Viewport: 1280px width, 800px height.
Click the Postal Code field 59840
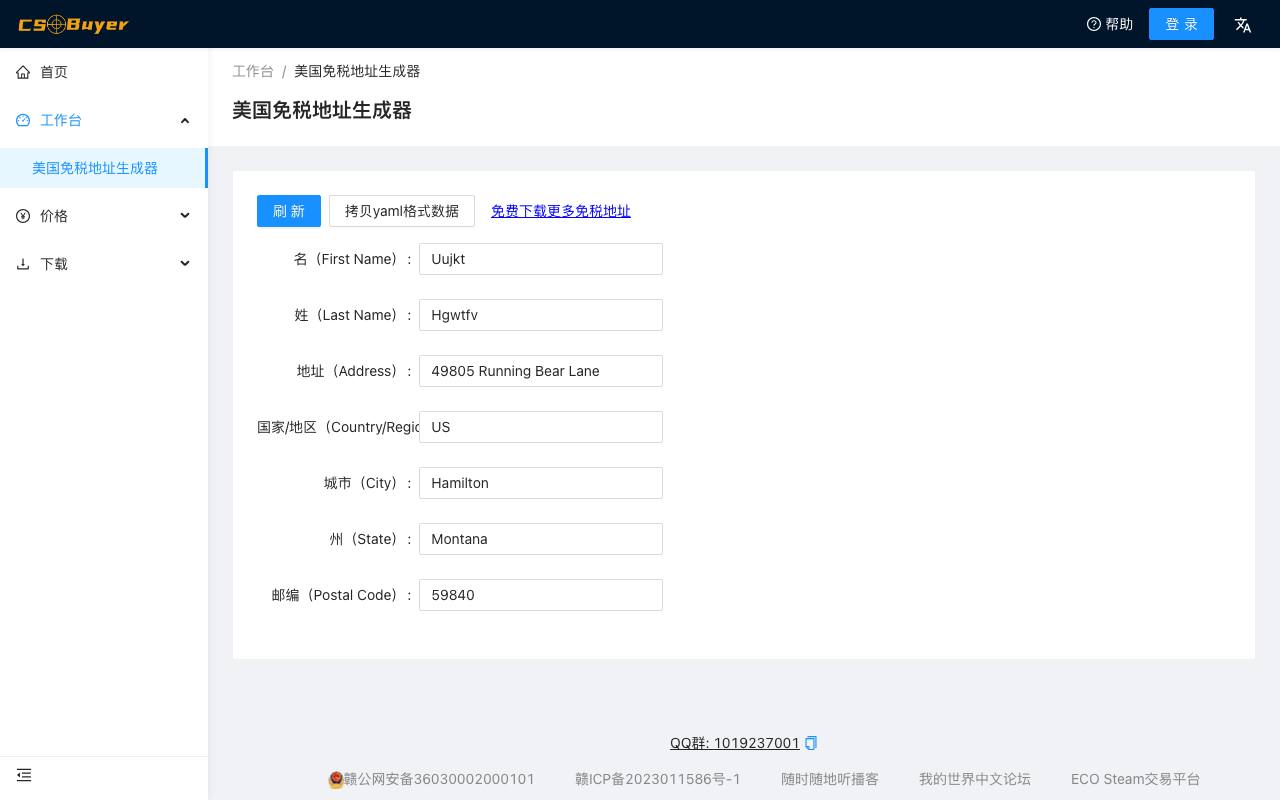pyautogui.click(x=541, y=595)
